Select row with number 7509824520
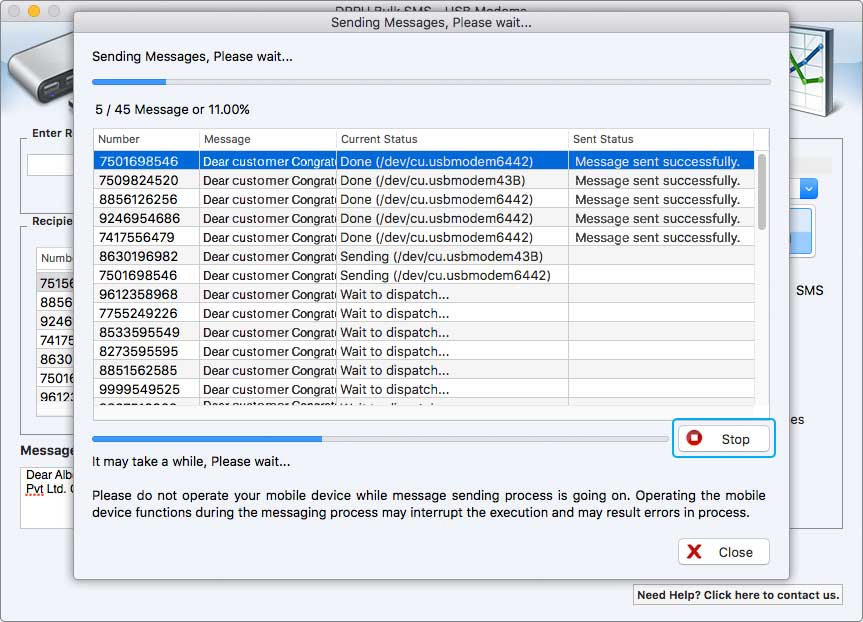 point(424,181)
